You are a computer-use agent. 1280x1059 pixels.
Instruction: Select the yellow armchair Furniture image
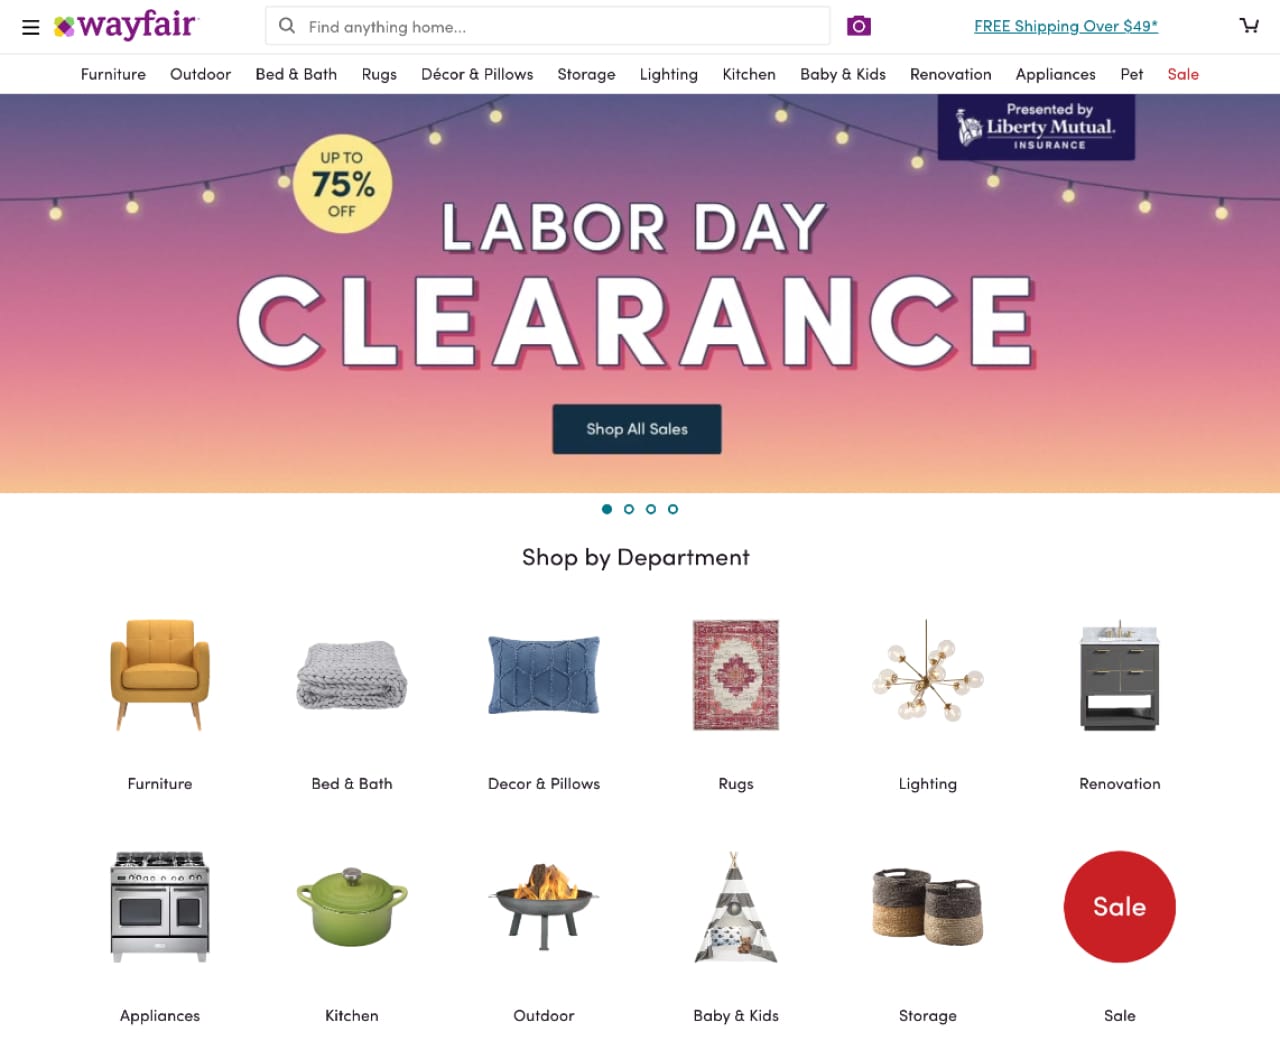160,675
